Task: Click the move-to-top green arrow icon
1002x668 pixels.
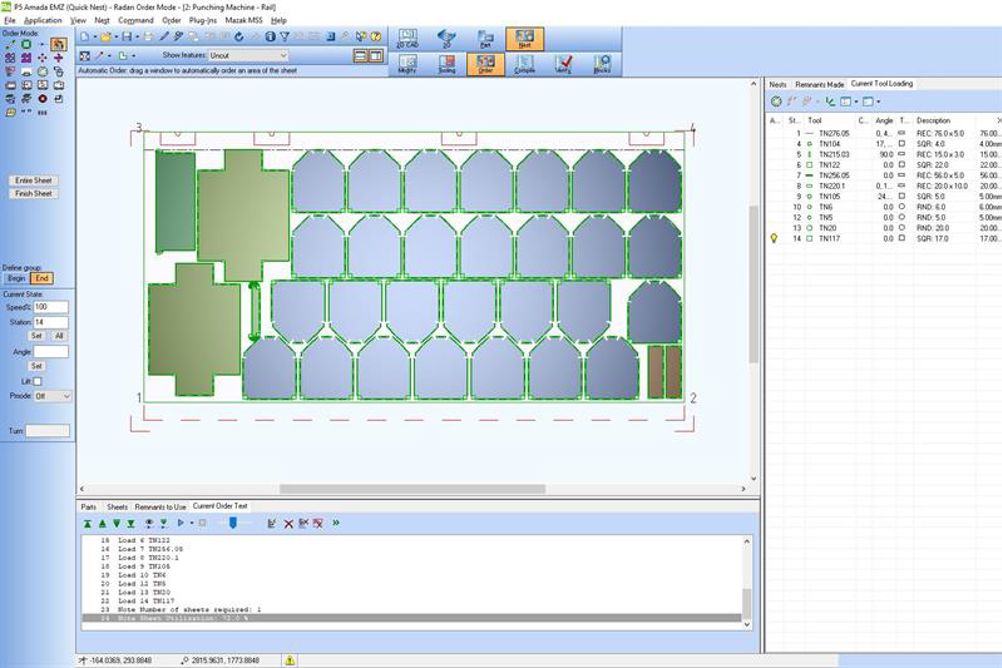Action: point(88,524)
